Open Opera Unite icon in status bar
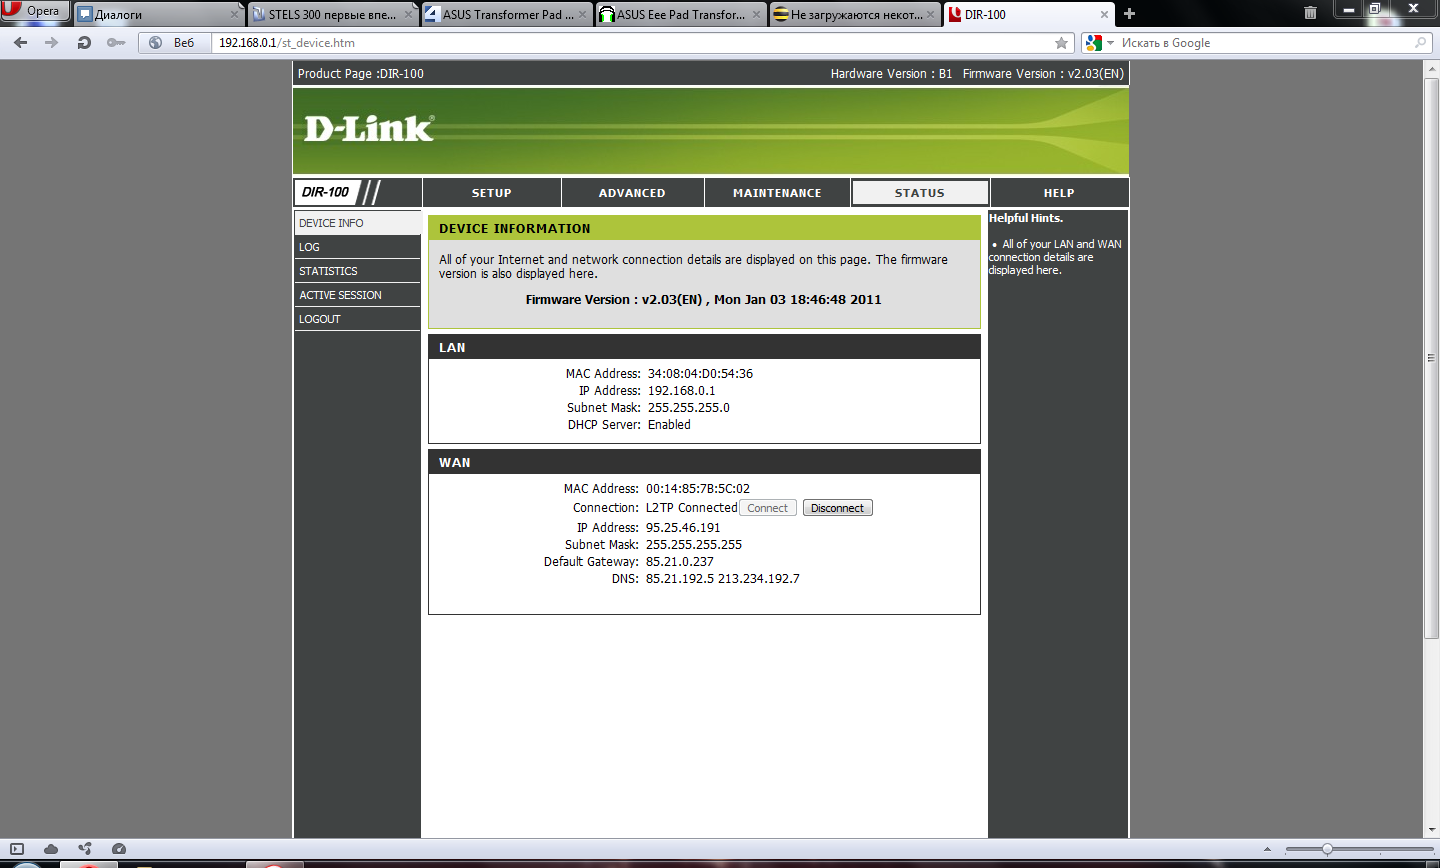The width and height of the screenshot is (1440, 868). coord(85,849)
